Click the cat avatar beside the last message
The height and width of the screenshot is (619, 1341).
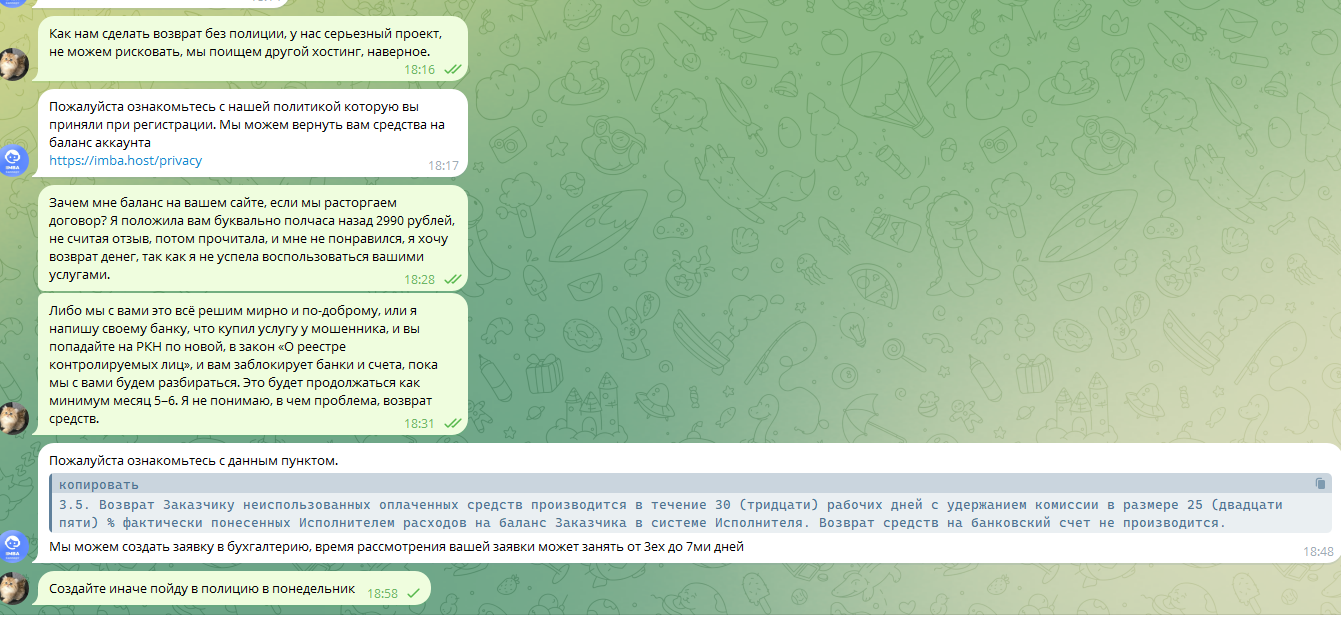pyautogui.click(x=14, y=589)
